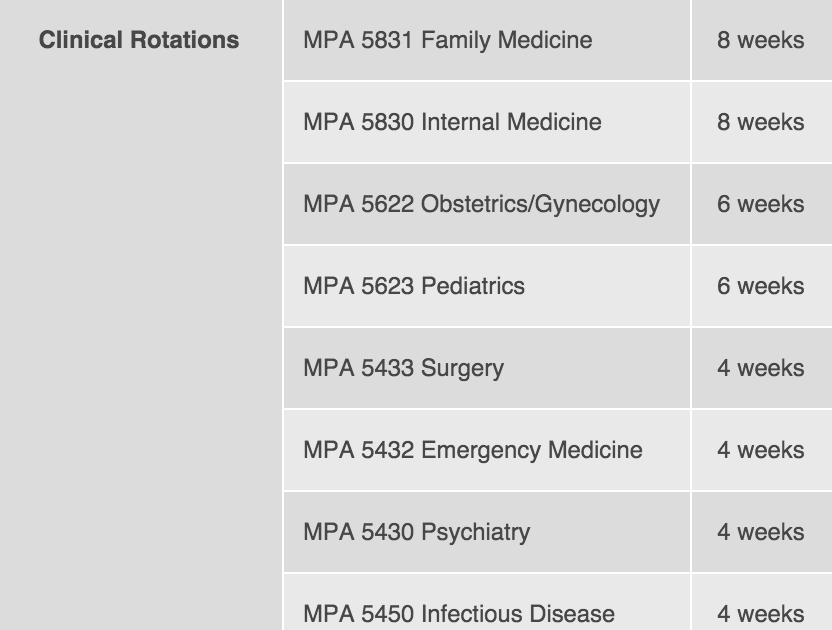
Task: Click the Clinical Rotations heading
Action: [x=139, y=40]
